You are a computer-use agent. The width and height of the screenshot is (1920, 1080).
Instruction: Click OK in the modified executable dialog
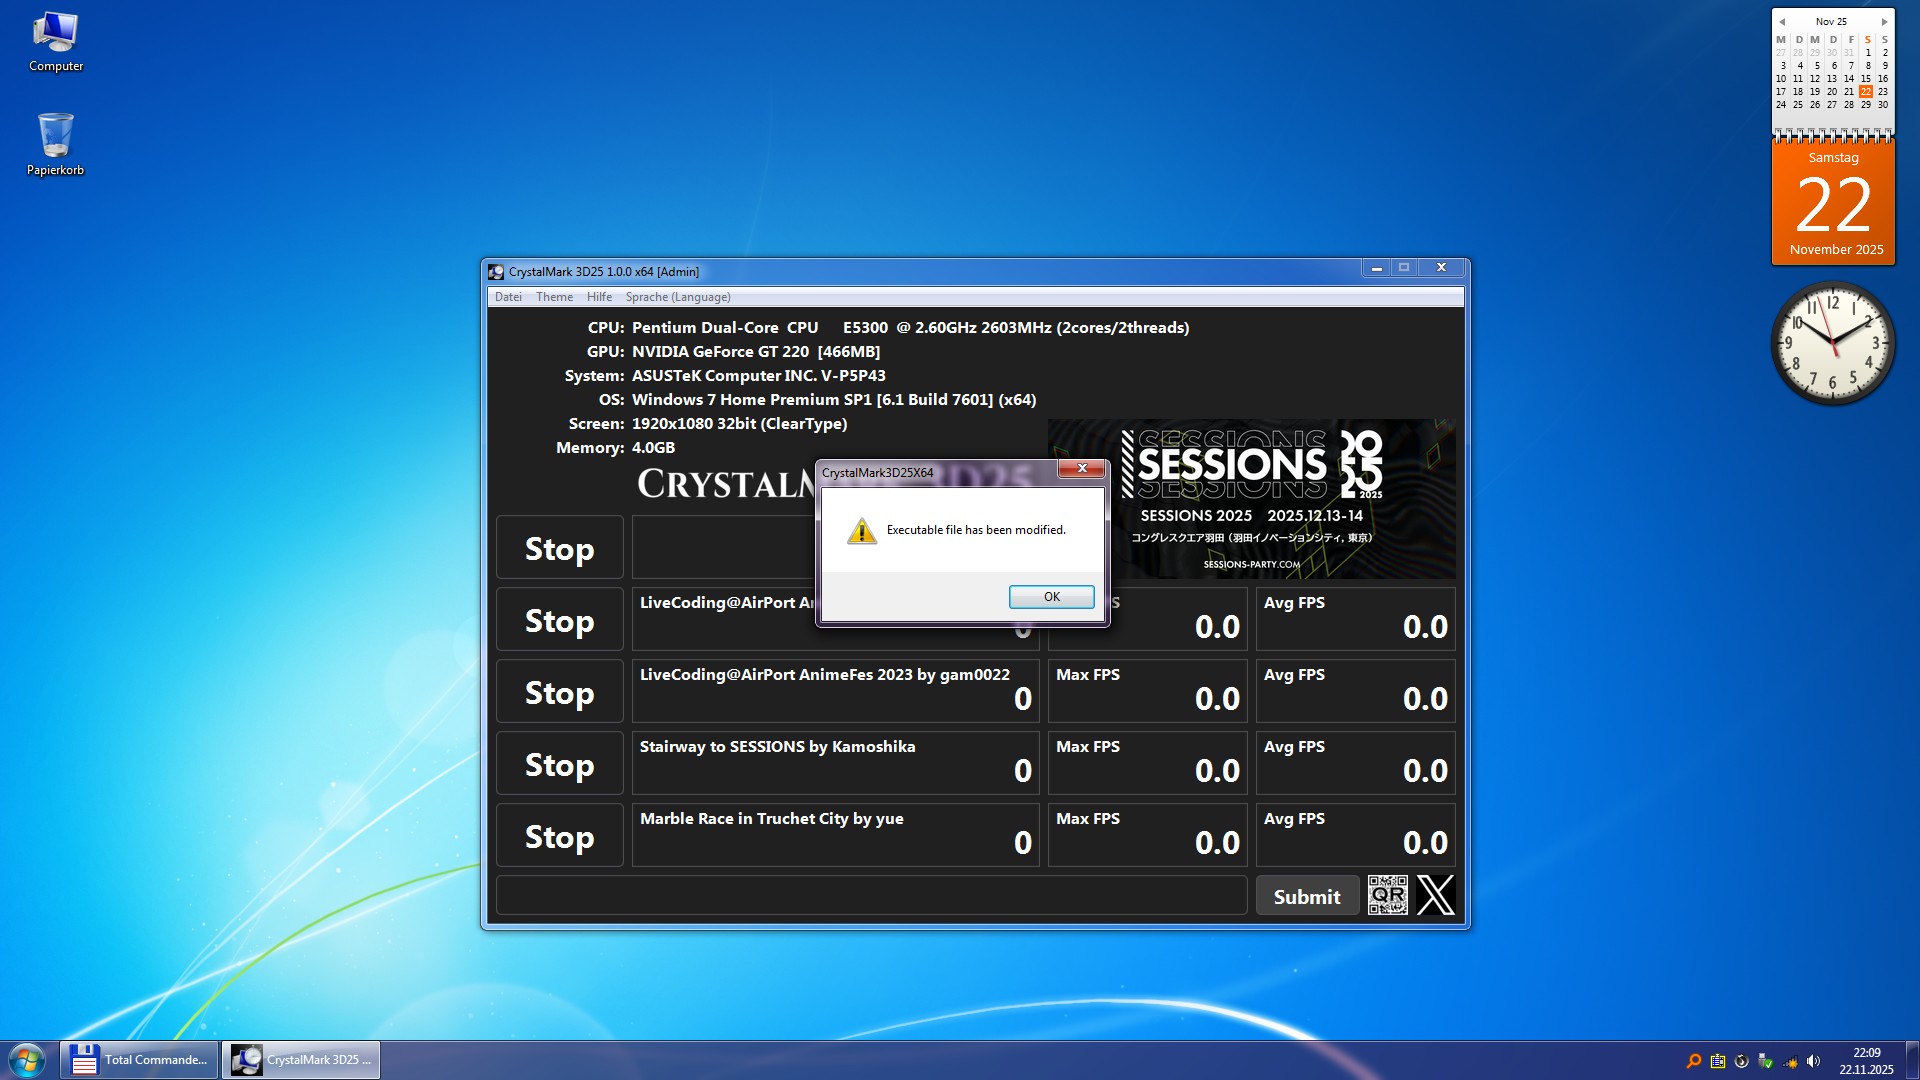pyautogui.click(x=1051, y=597)
